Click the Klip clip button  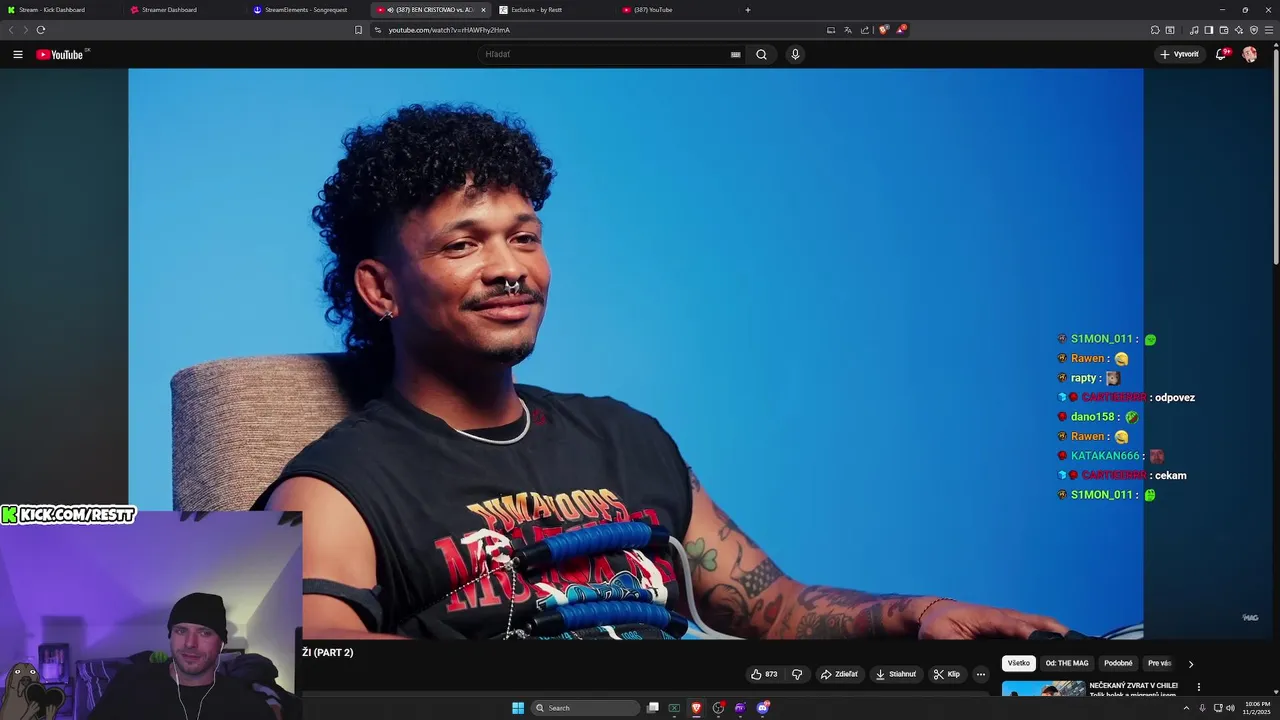[947, 674]
